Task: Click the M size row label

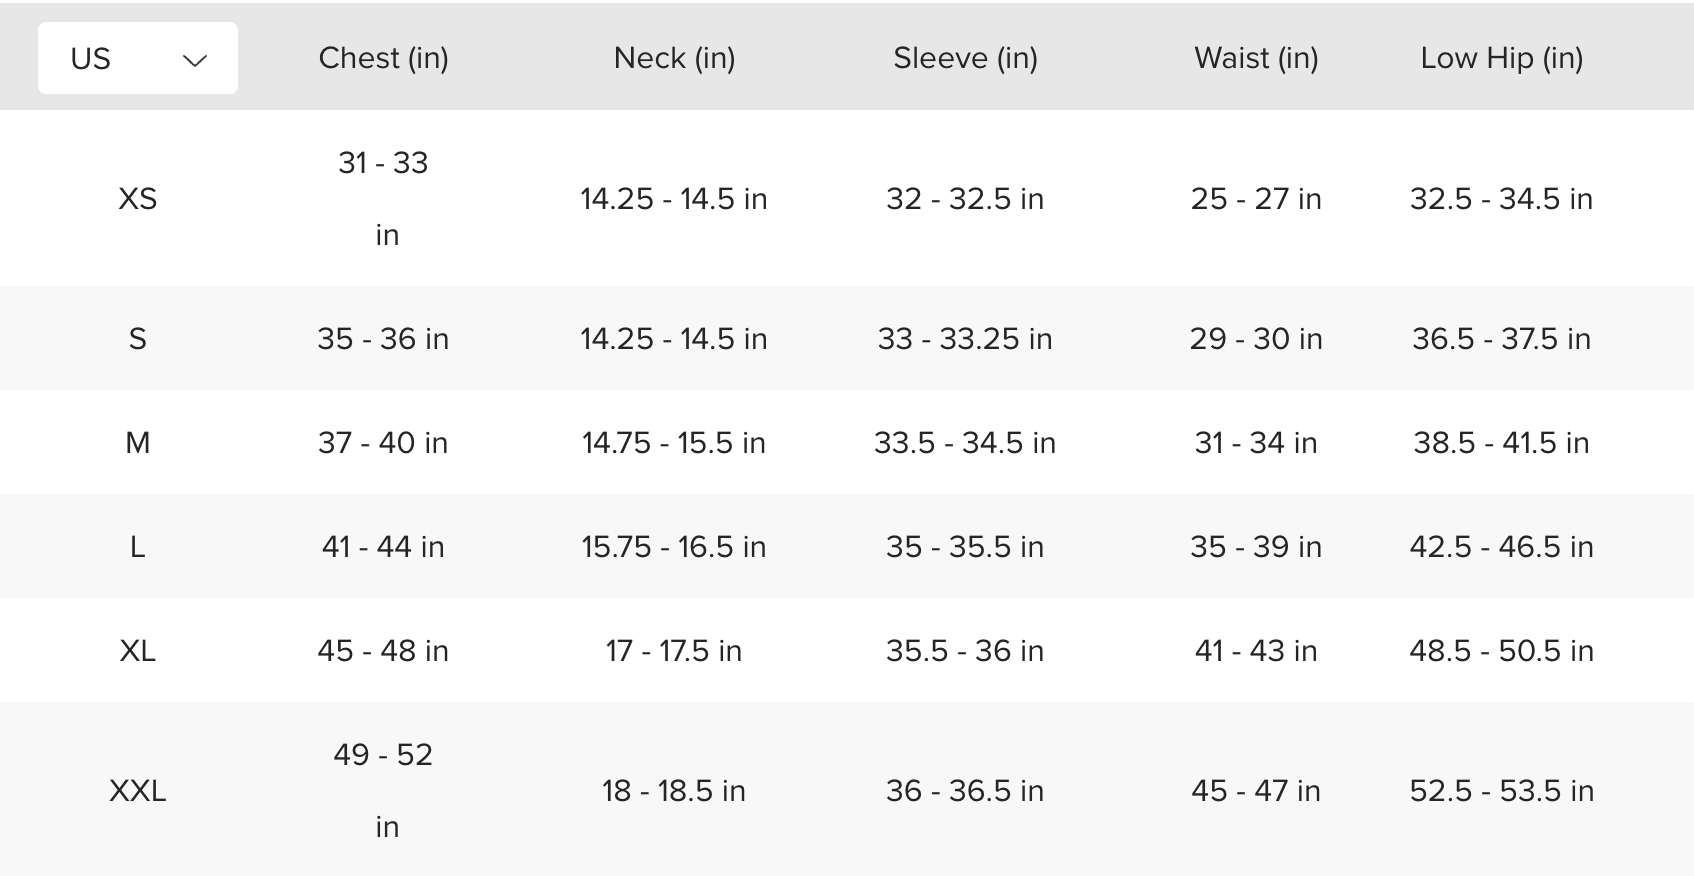Action: tap(138, 443)
